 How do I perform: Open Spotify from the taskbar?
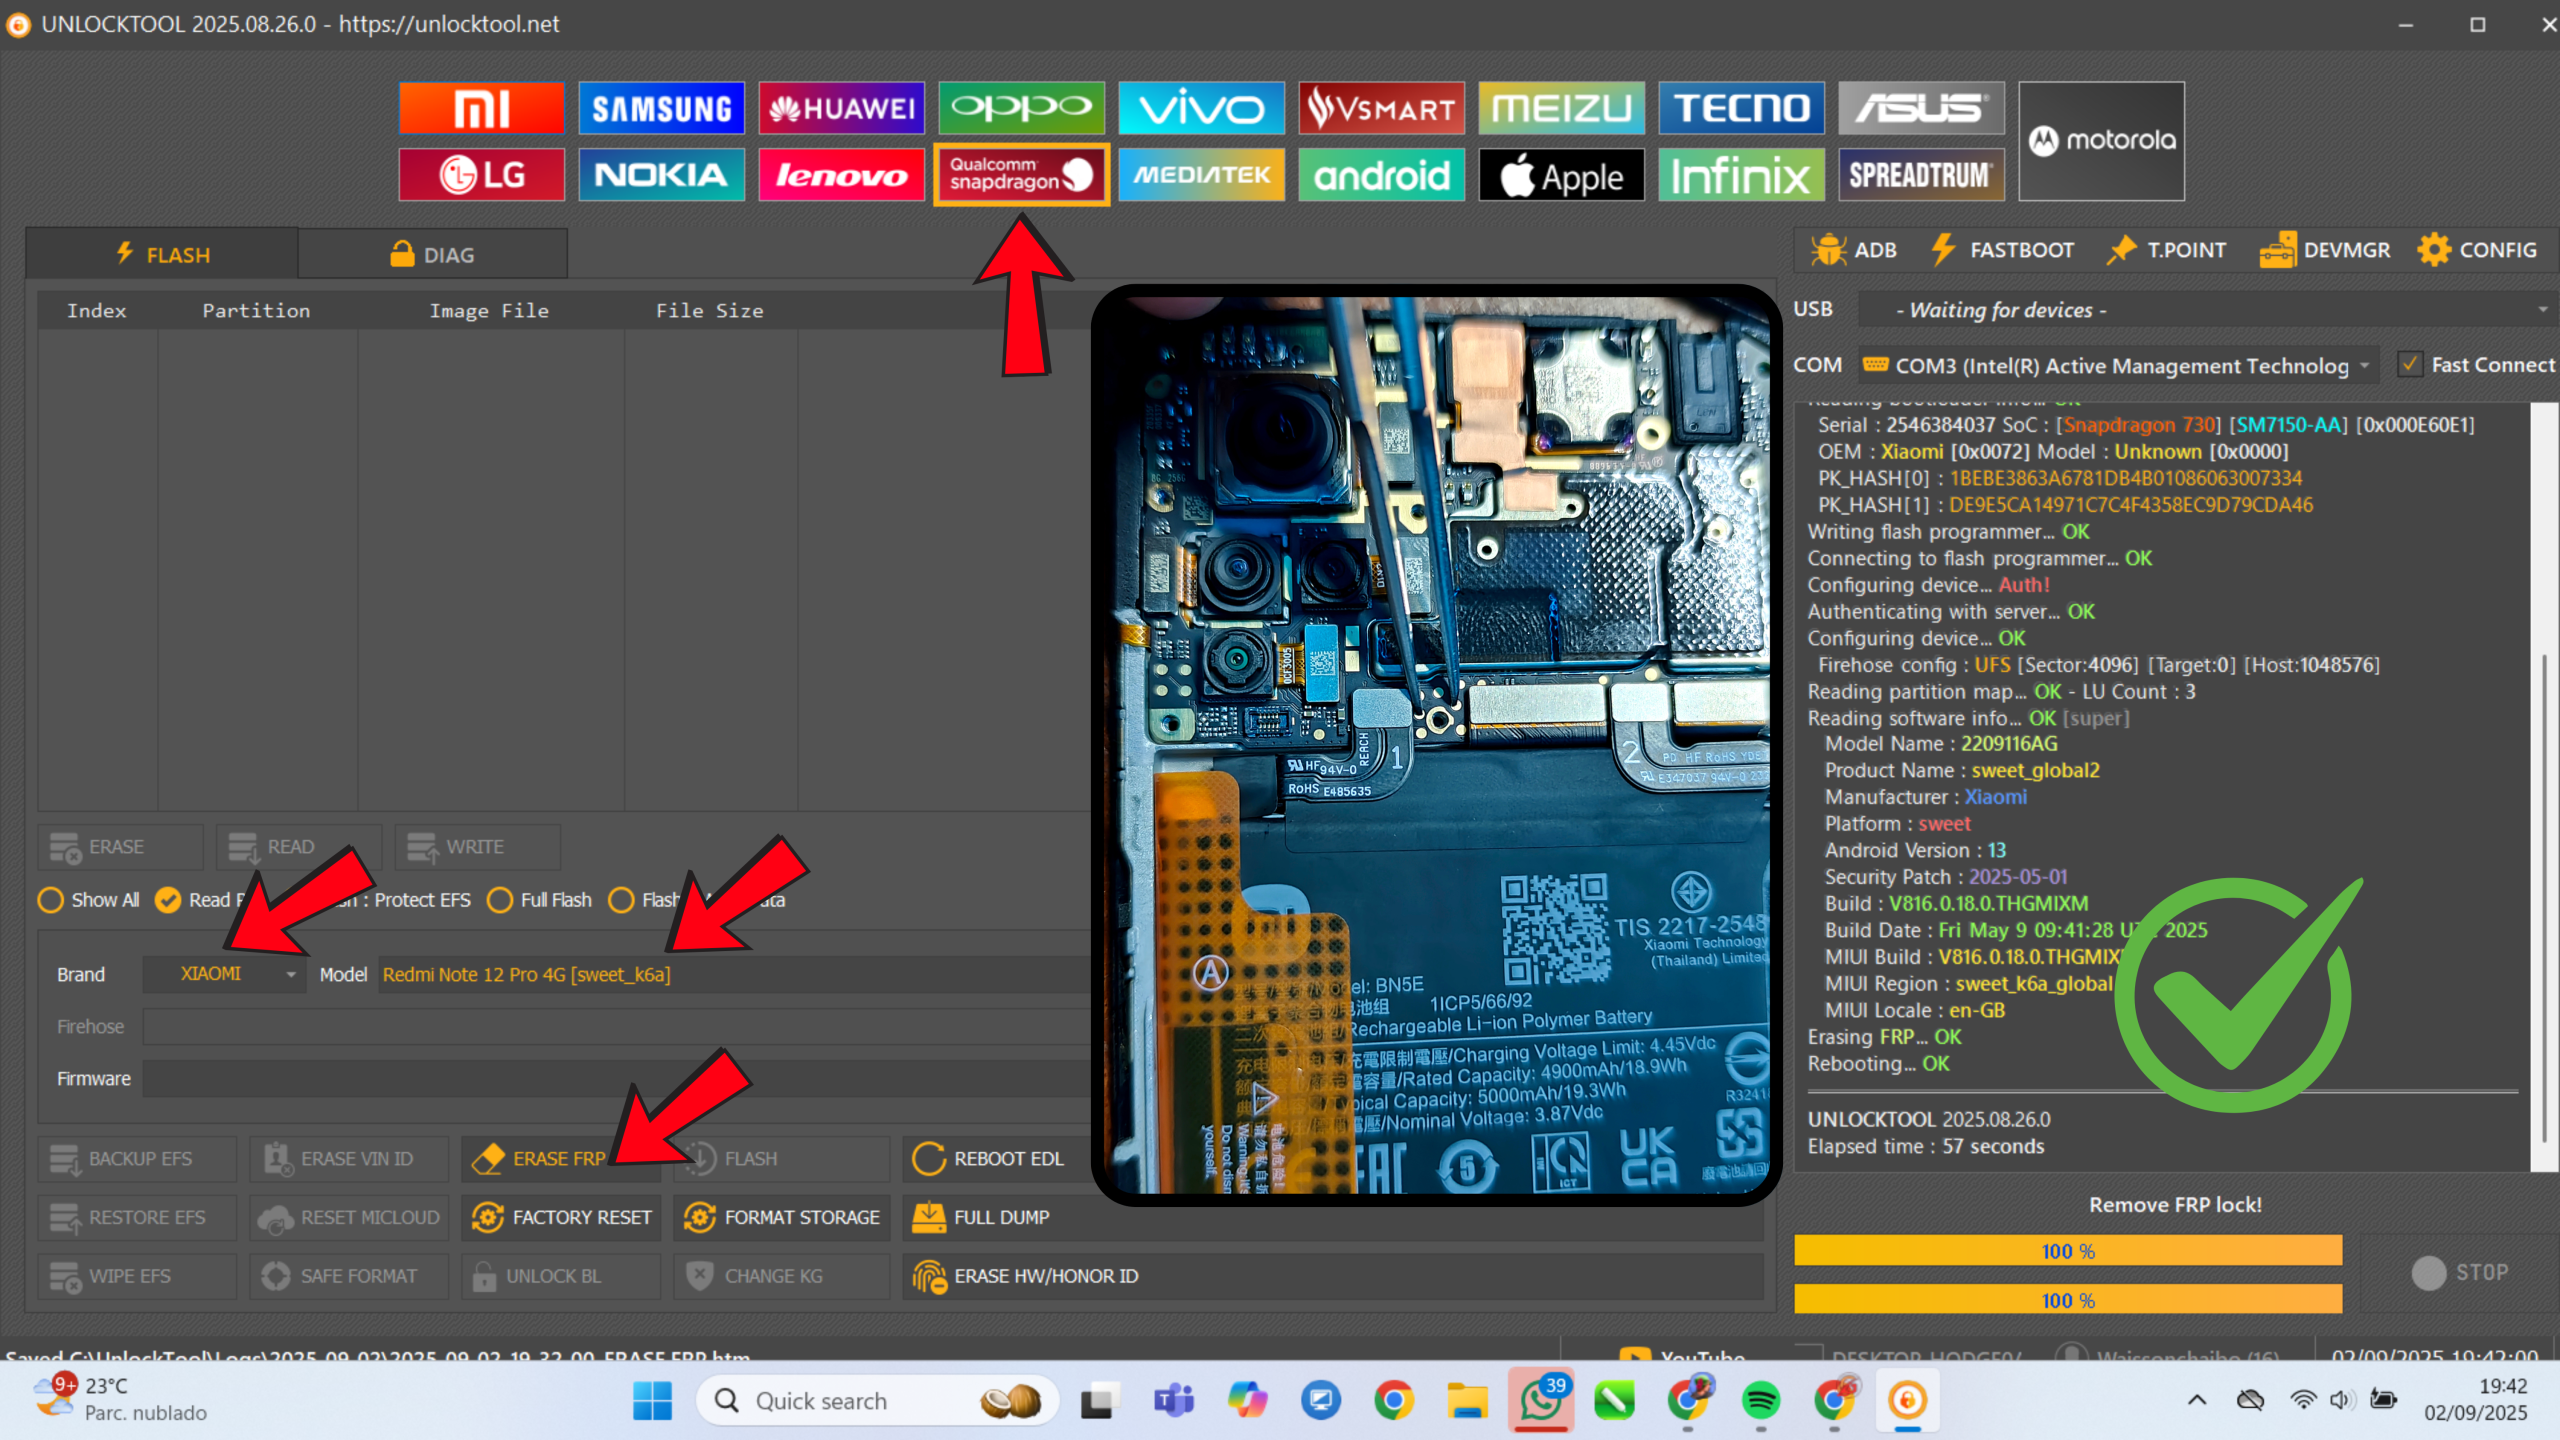[x=1761, y=1401]
